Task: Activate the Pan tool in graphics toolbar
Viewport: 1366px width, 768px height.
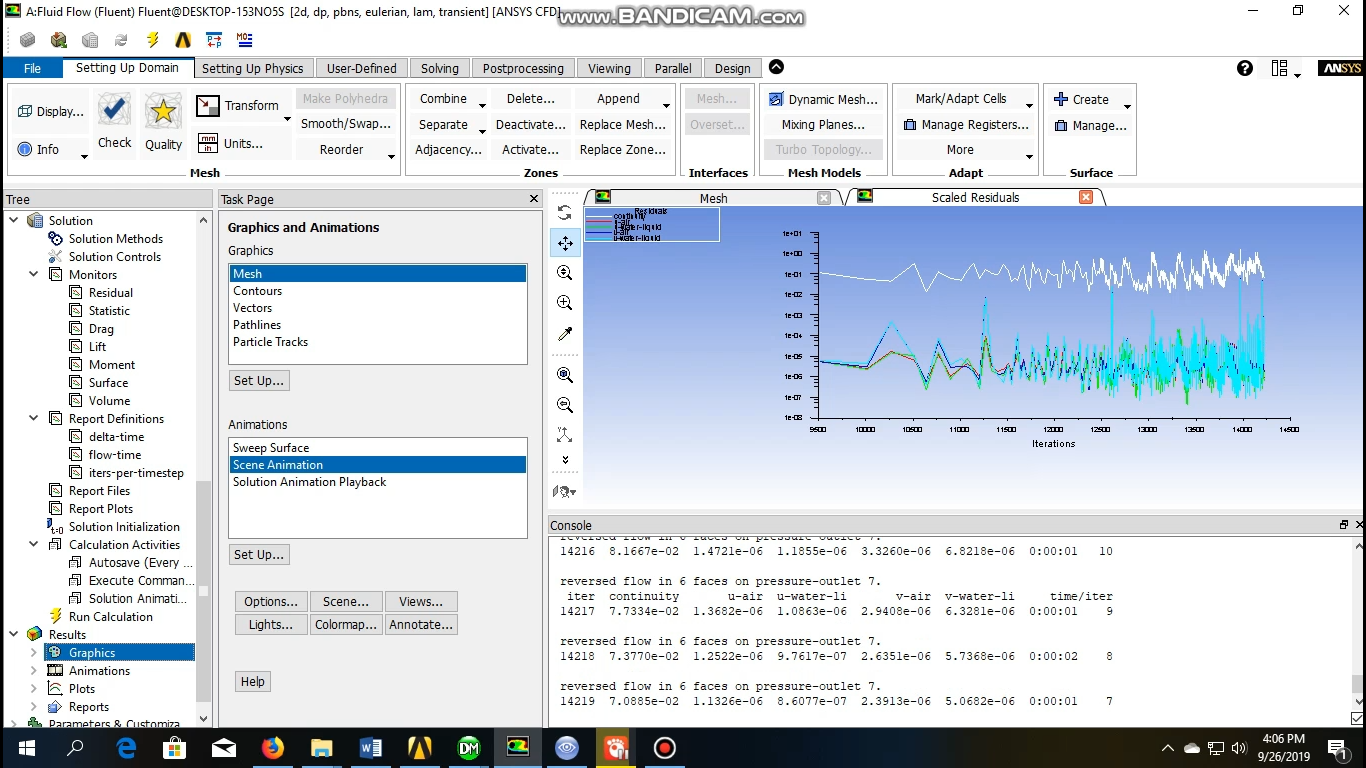Action: tap(565, 242)
